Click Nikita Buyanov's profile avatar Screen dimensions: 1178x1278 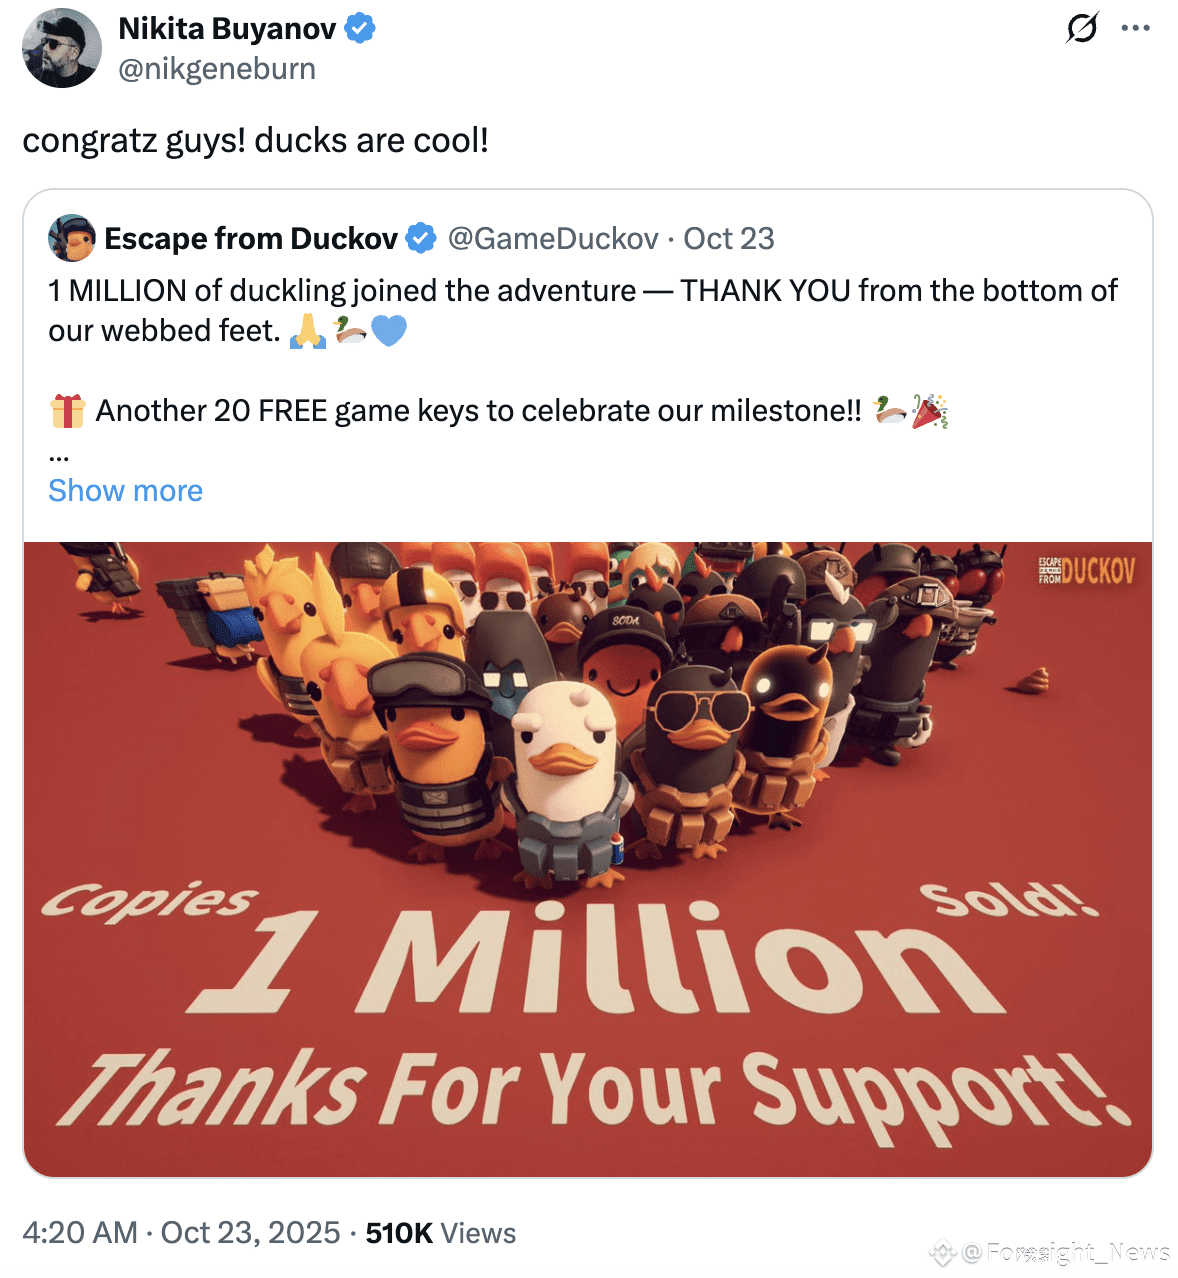(x=61, y=48)
